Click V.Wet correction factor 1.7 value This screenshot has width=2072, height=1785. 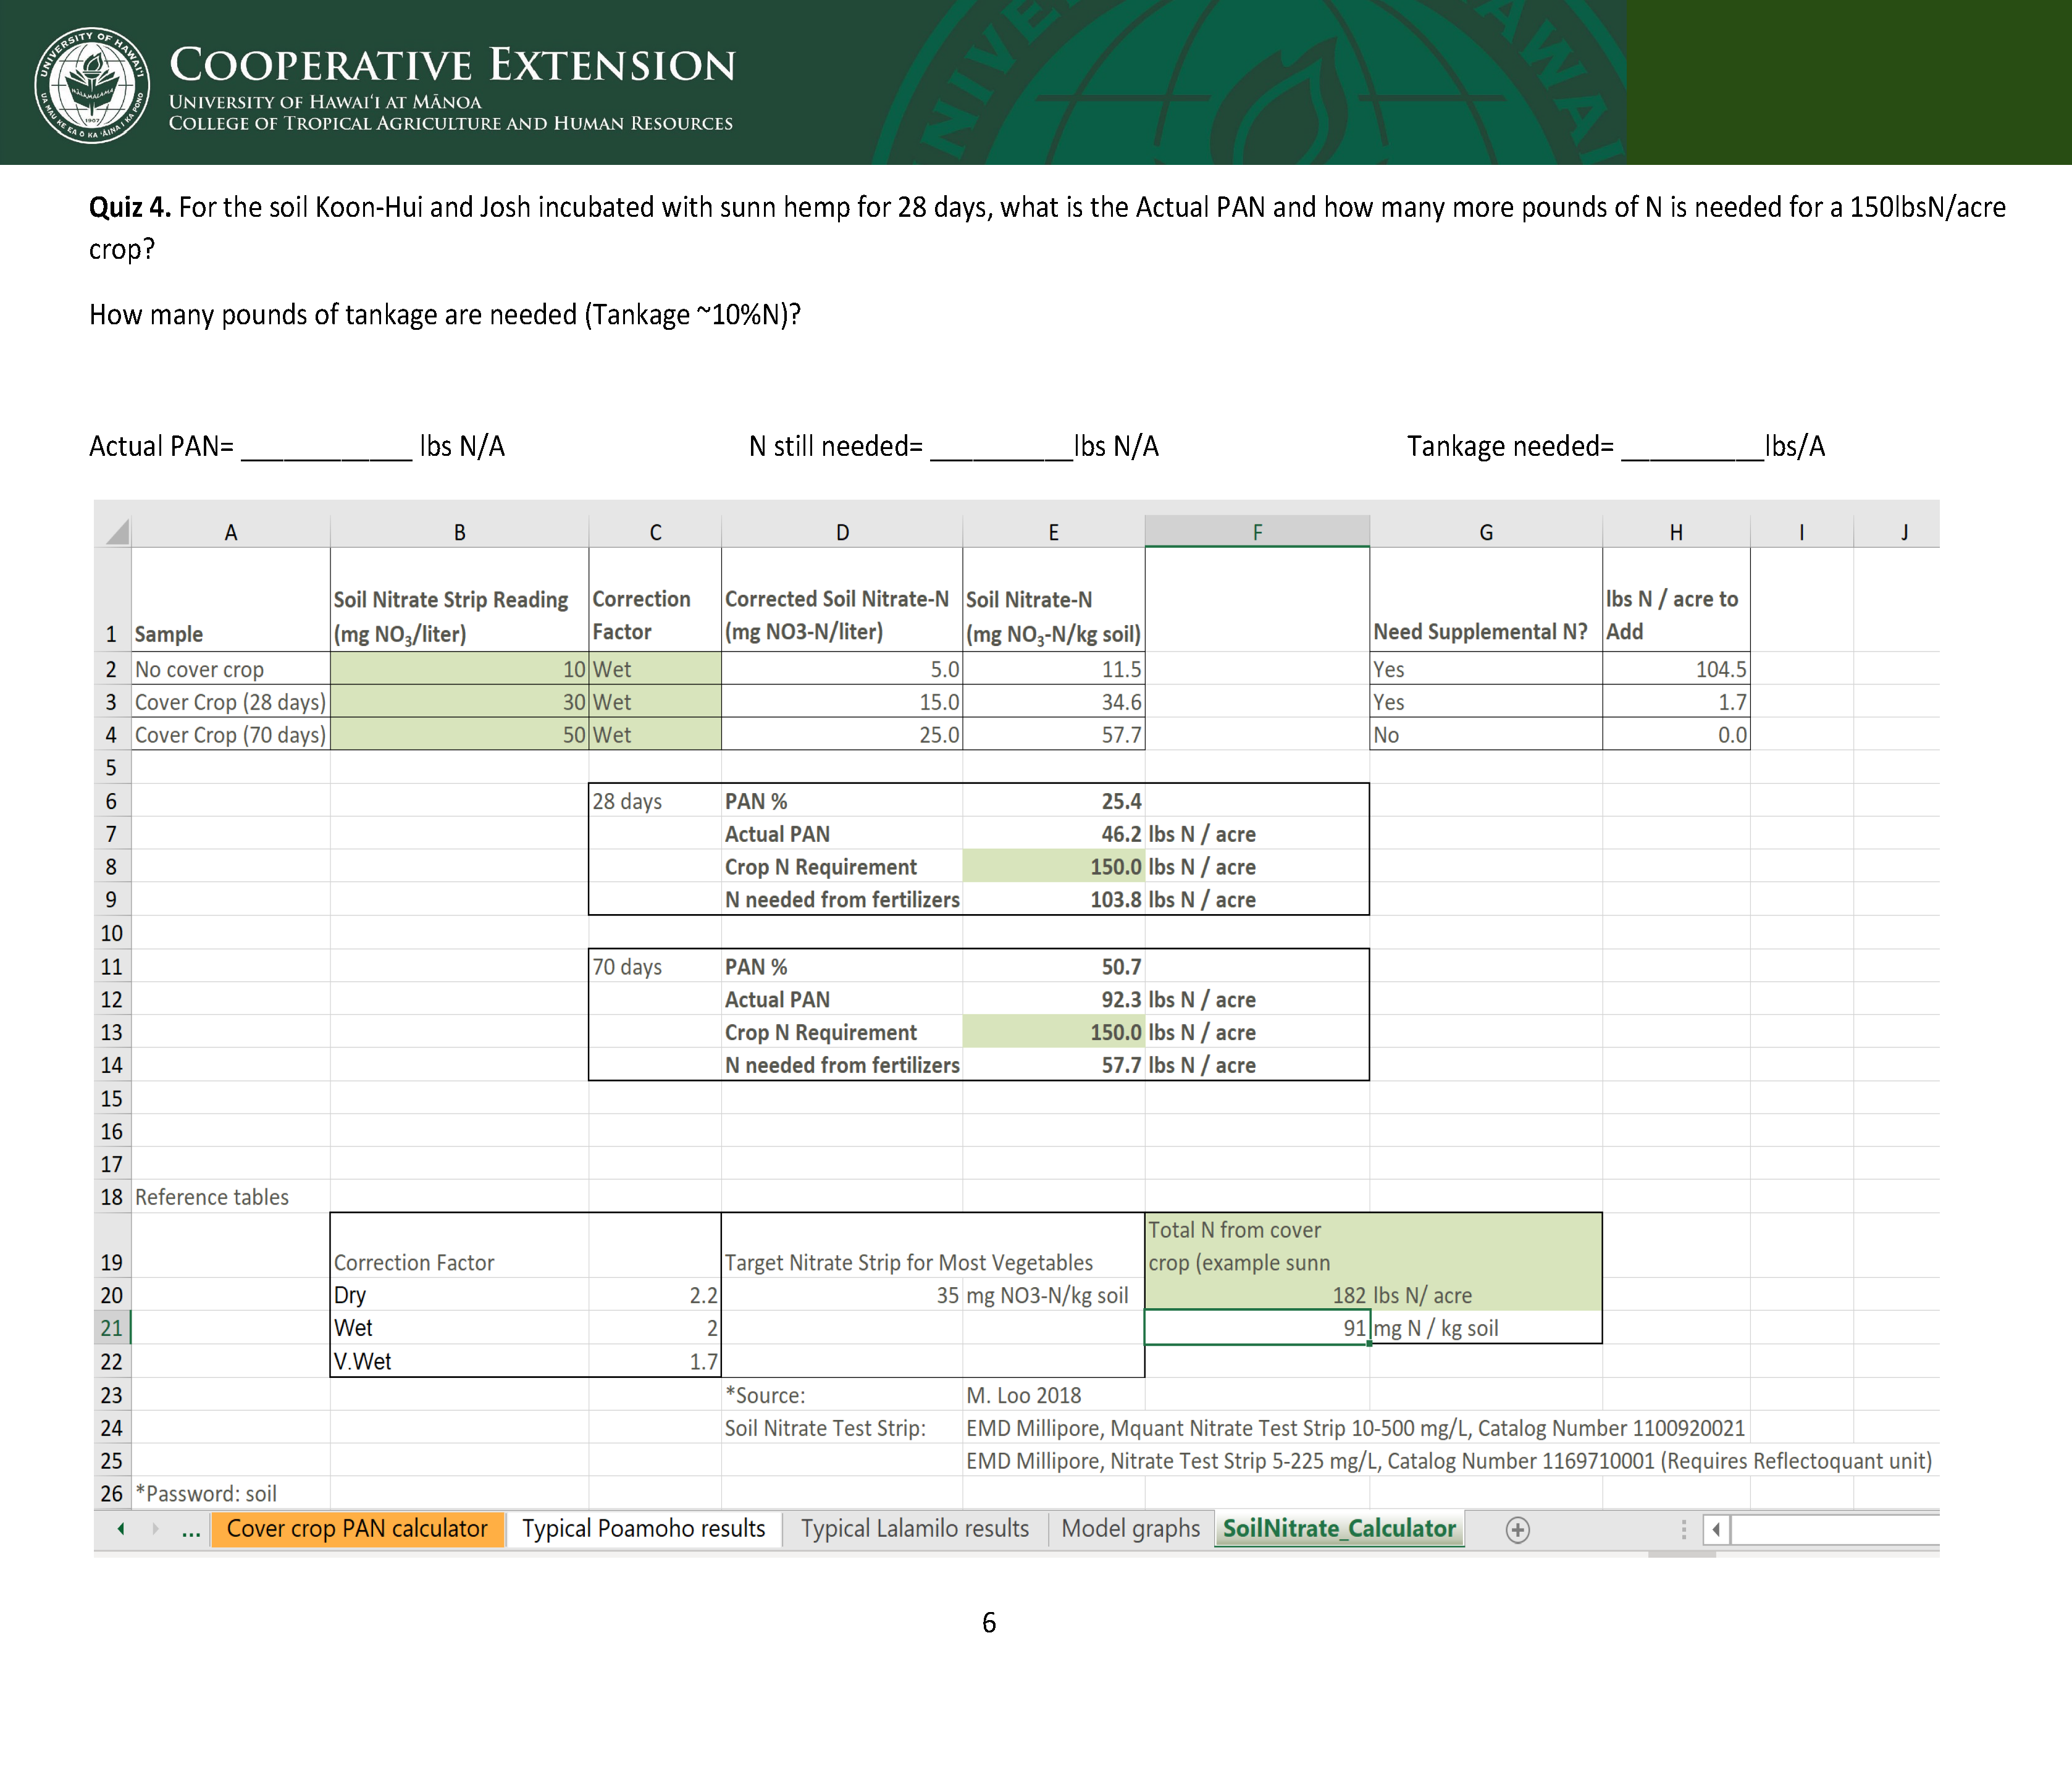655,1361
